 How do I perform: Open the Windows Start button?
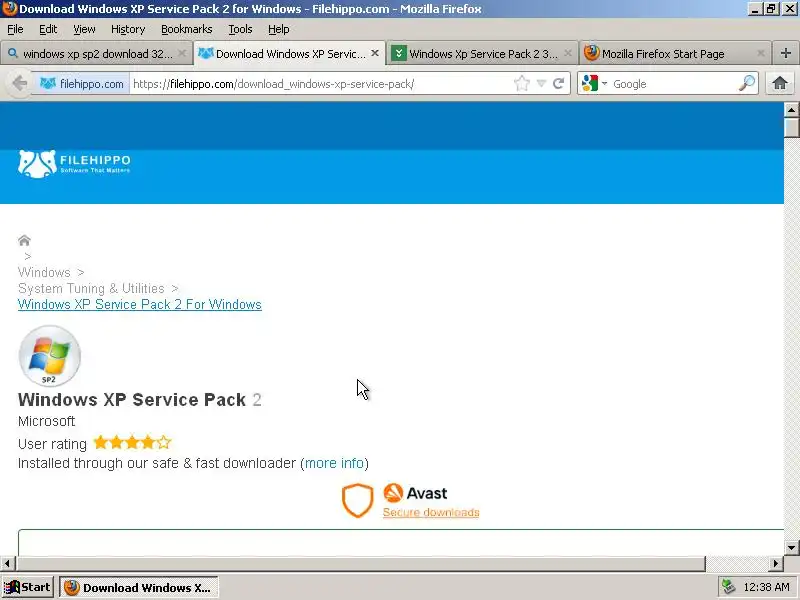[x=28, y=587]
